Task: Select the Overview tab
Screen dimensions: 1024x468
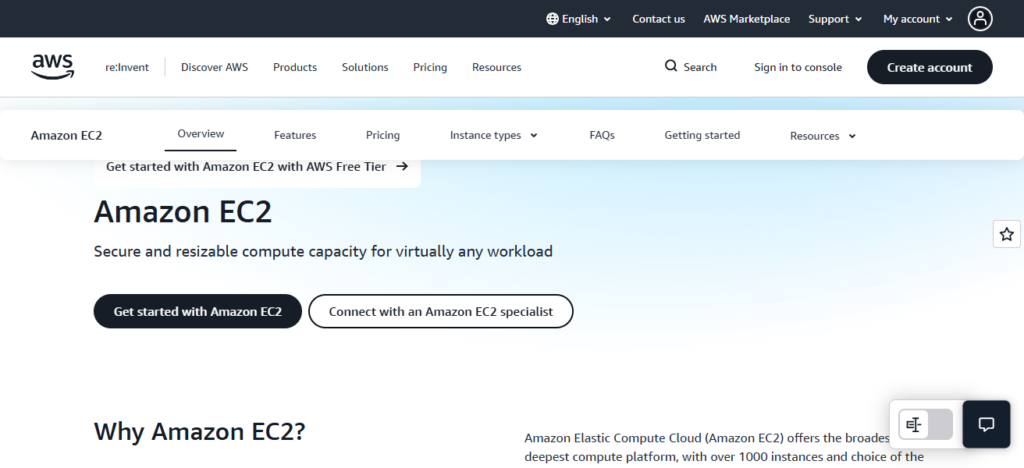Action: pos(200,134)
